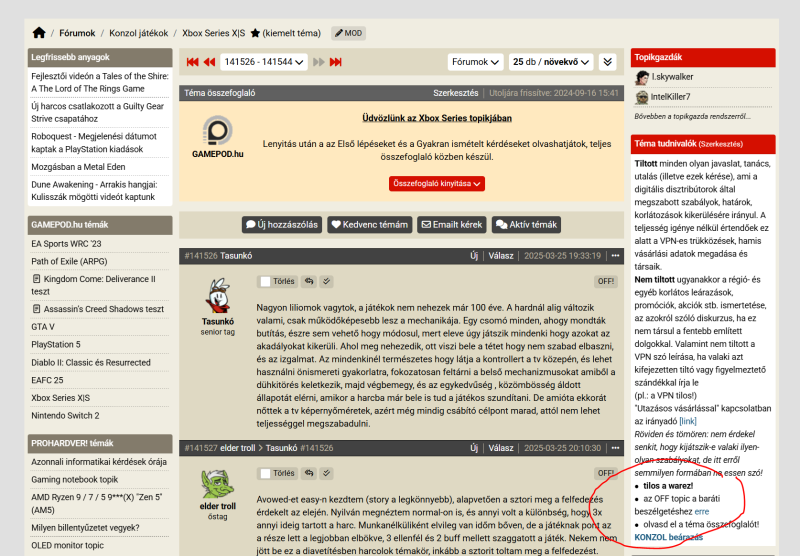Open more options on post #141527
The width and height of the screenshot is (800, 556).
615,448
